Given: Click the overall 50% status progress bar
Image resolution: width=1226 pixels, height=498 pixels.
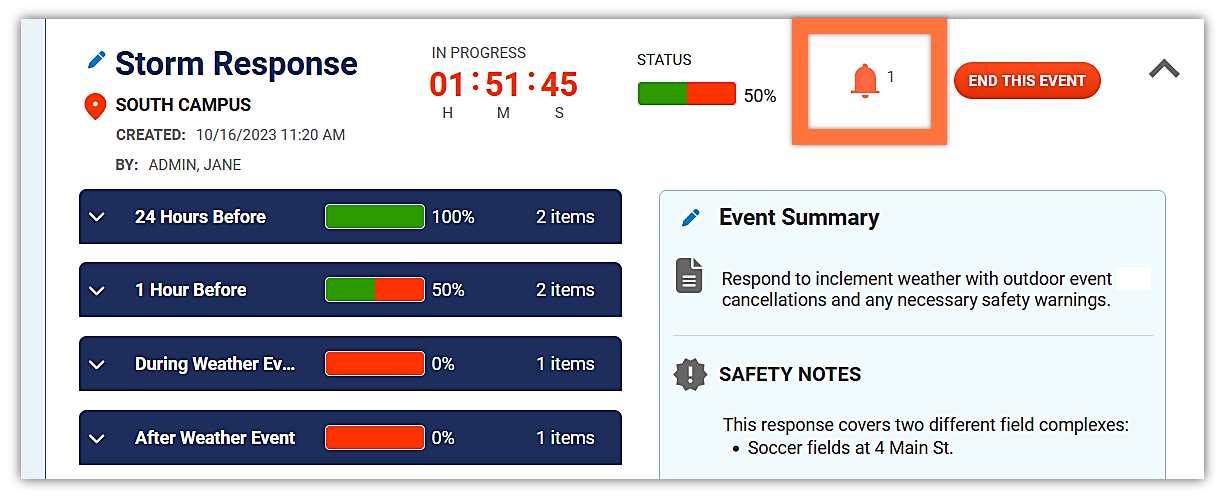Looking at the screenshot, I should pos(687,94).
